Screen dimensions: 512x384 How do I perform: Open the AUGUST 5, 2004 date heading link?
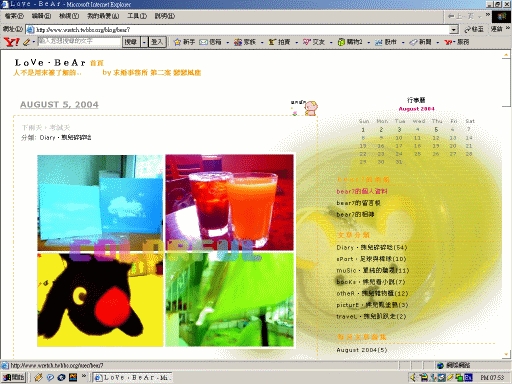click(x=59, y=105)
